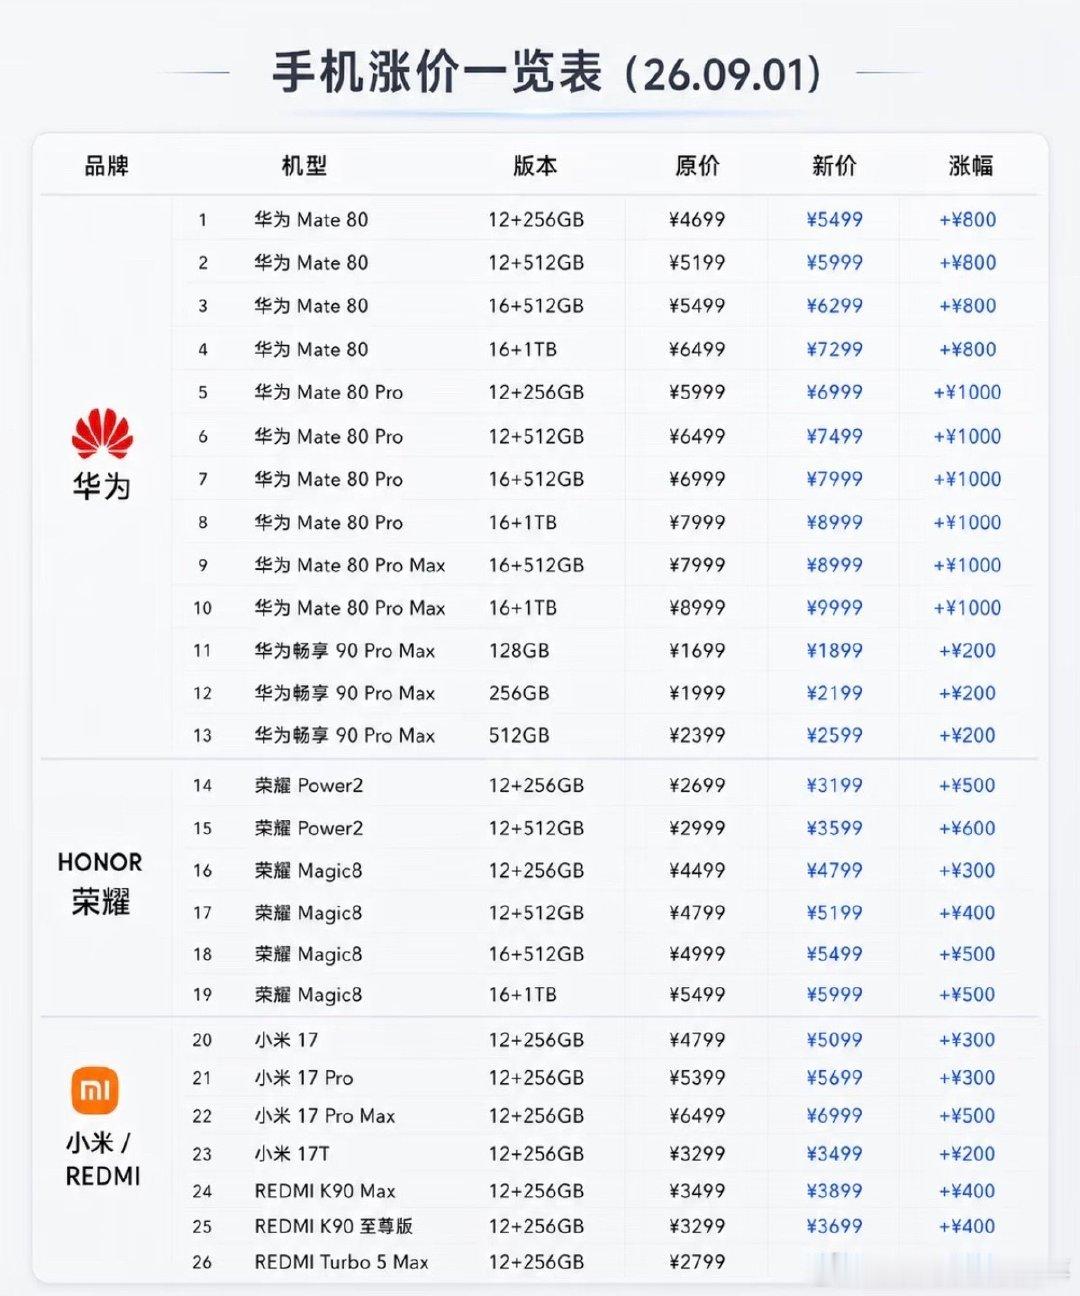
Task: Click the new price ¥3699 in row 25
Action: coord(834,1227)
